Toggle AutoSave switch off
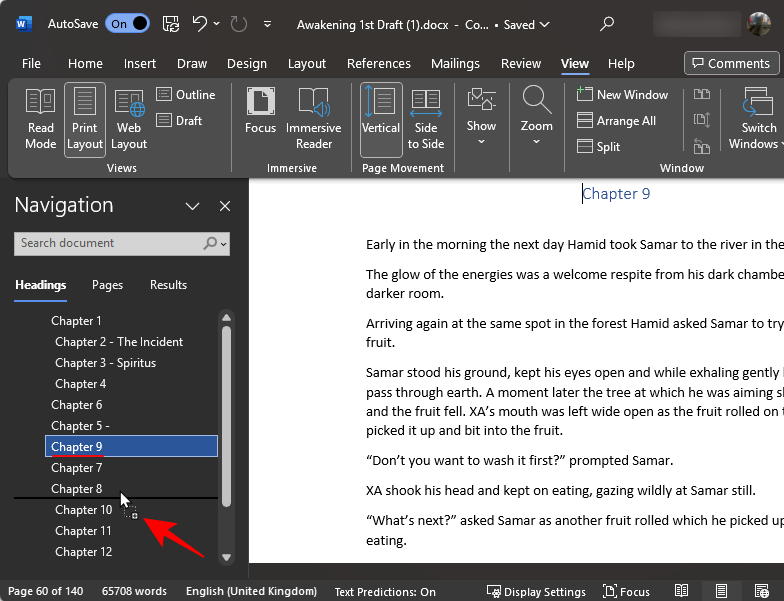784x601 pixels. (x=127, y=23)
